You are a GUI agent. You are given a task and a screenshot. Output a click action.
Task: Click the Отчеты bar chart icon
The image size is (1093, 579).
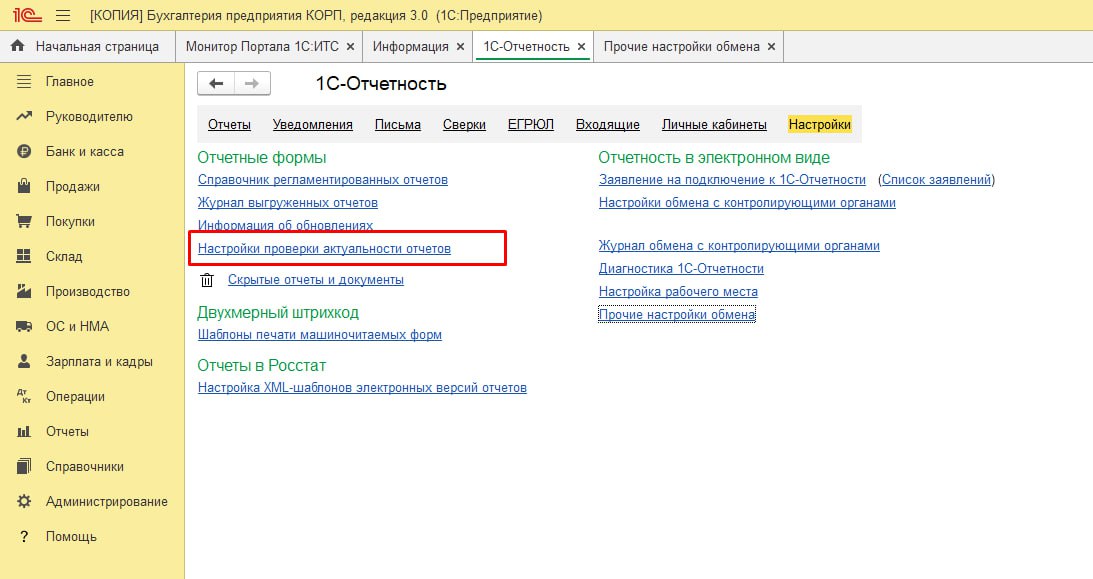pos(24,431)
